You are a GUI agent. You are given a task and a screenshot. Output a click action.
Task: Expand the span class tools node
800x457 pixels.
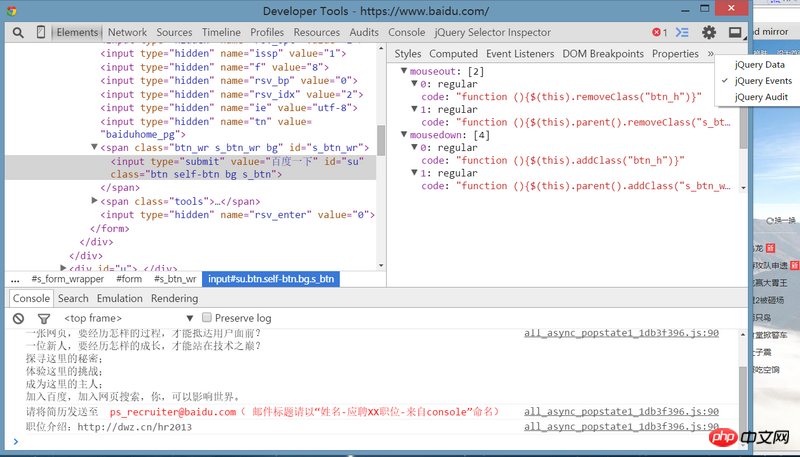pyautogui.click(x=95, y=201)
